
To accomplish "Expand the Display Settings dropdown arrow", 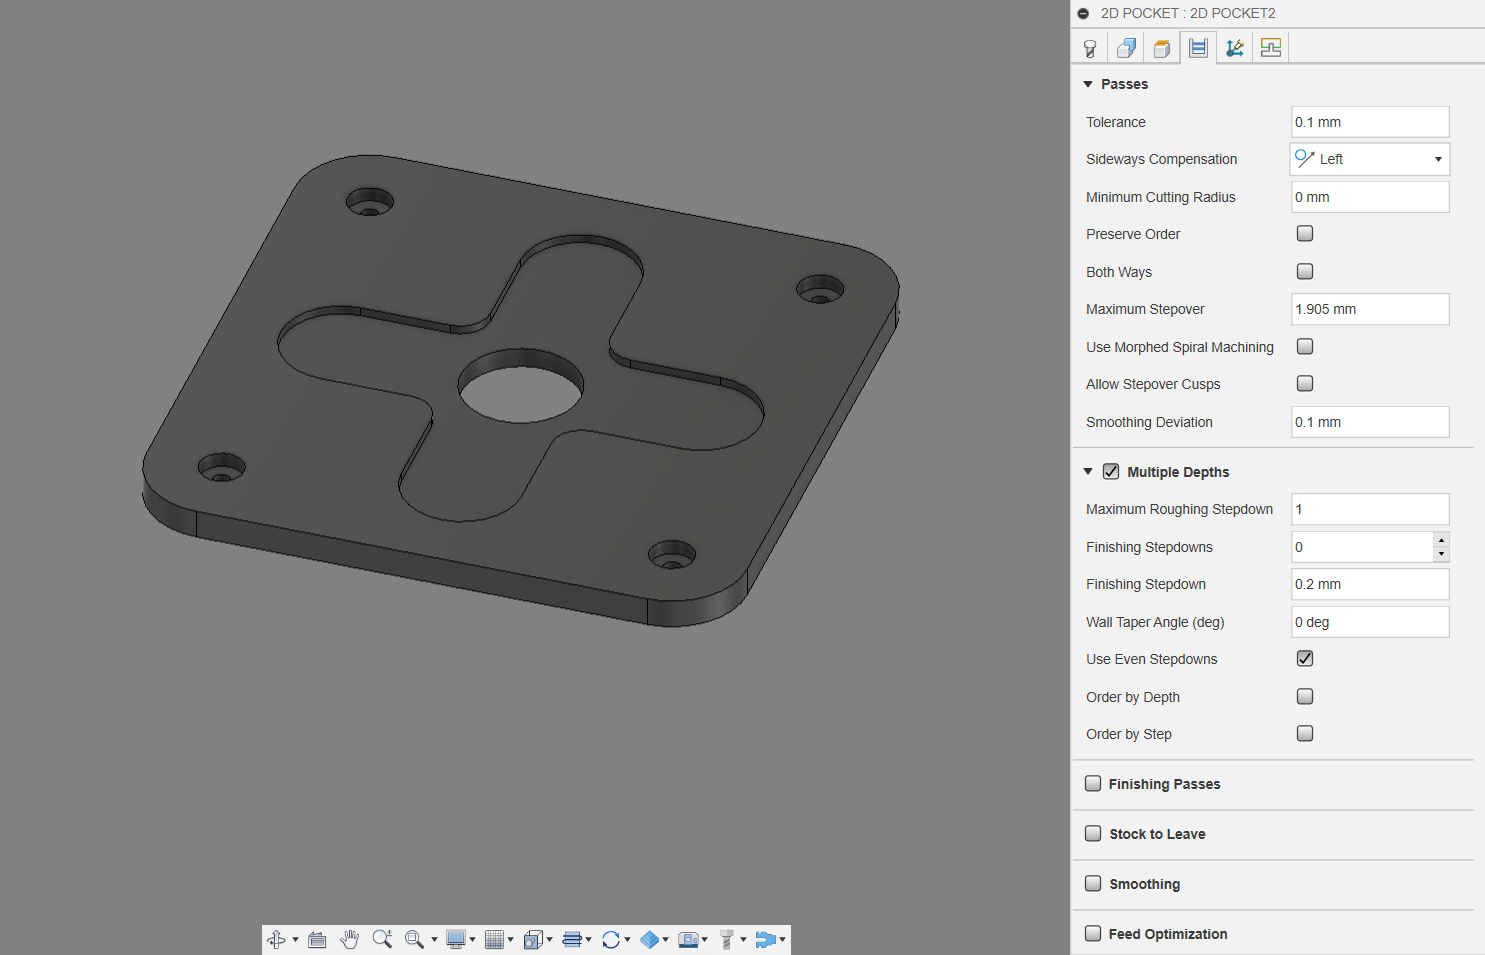I will (x=472, y=939).
